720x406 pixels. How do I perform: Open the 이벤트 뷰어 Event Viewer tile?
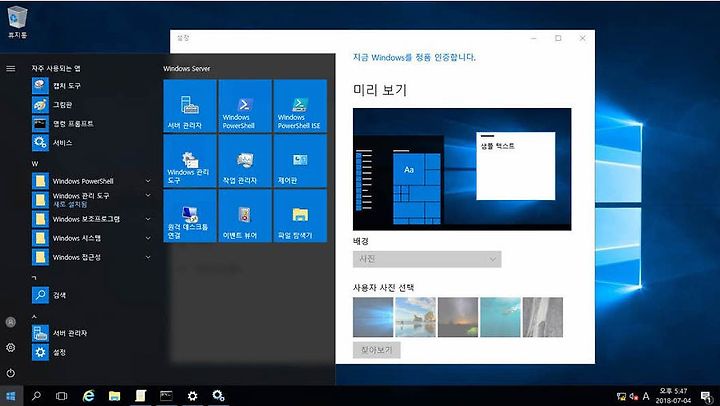click(x=245, y=216)
